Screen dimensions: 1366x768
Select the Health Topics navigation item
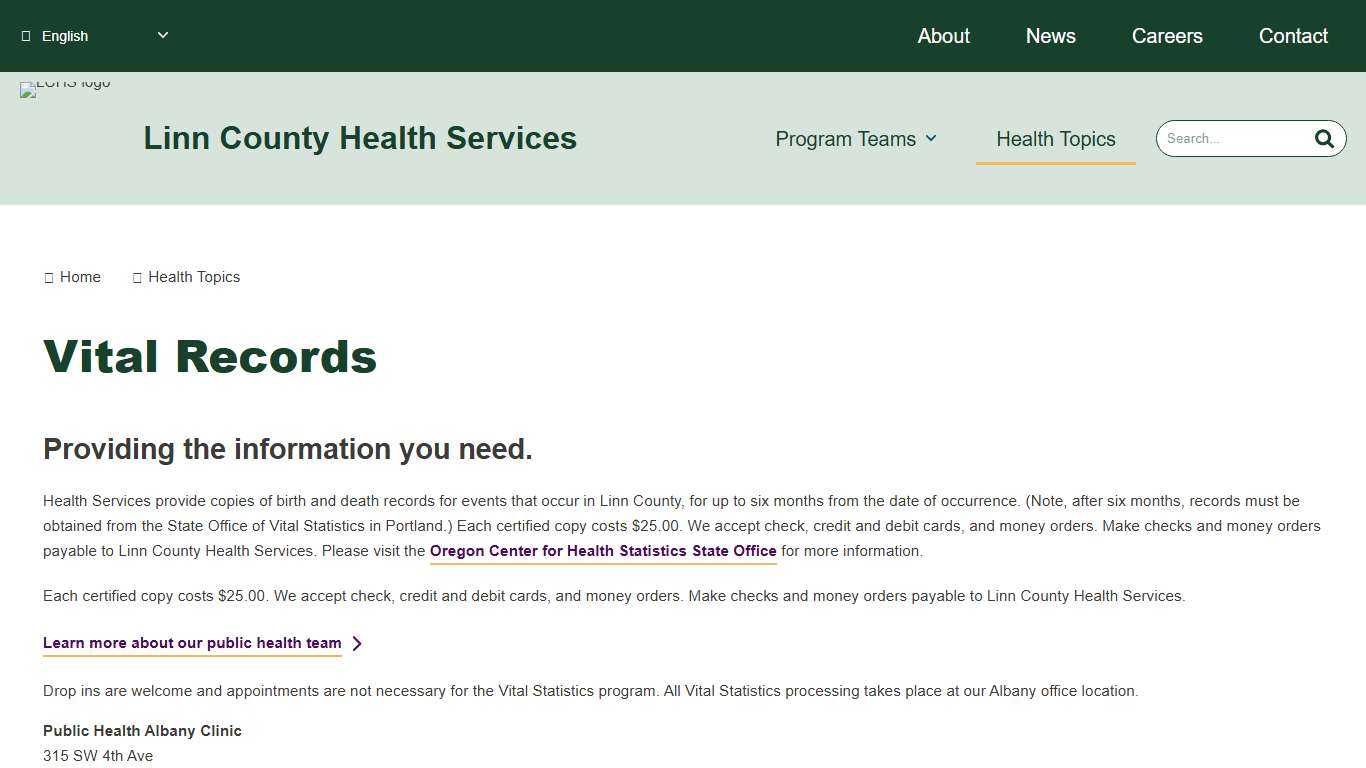(1055, 139)
